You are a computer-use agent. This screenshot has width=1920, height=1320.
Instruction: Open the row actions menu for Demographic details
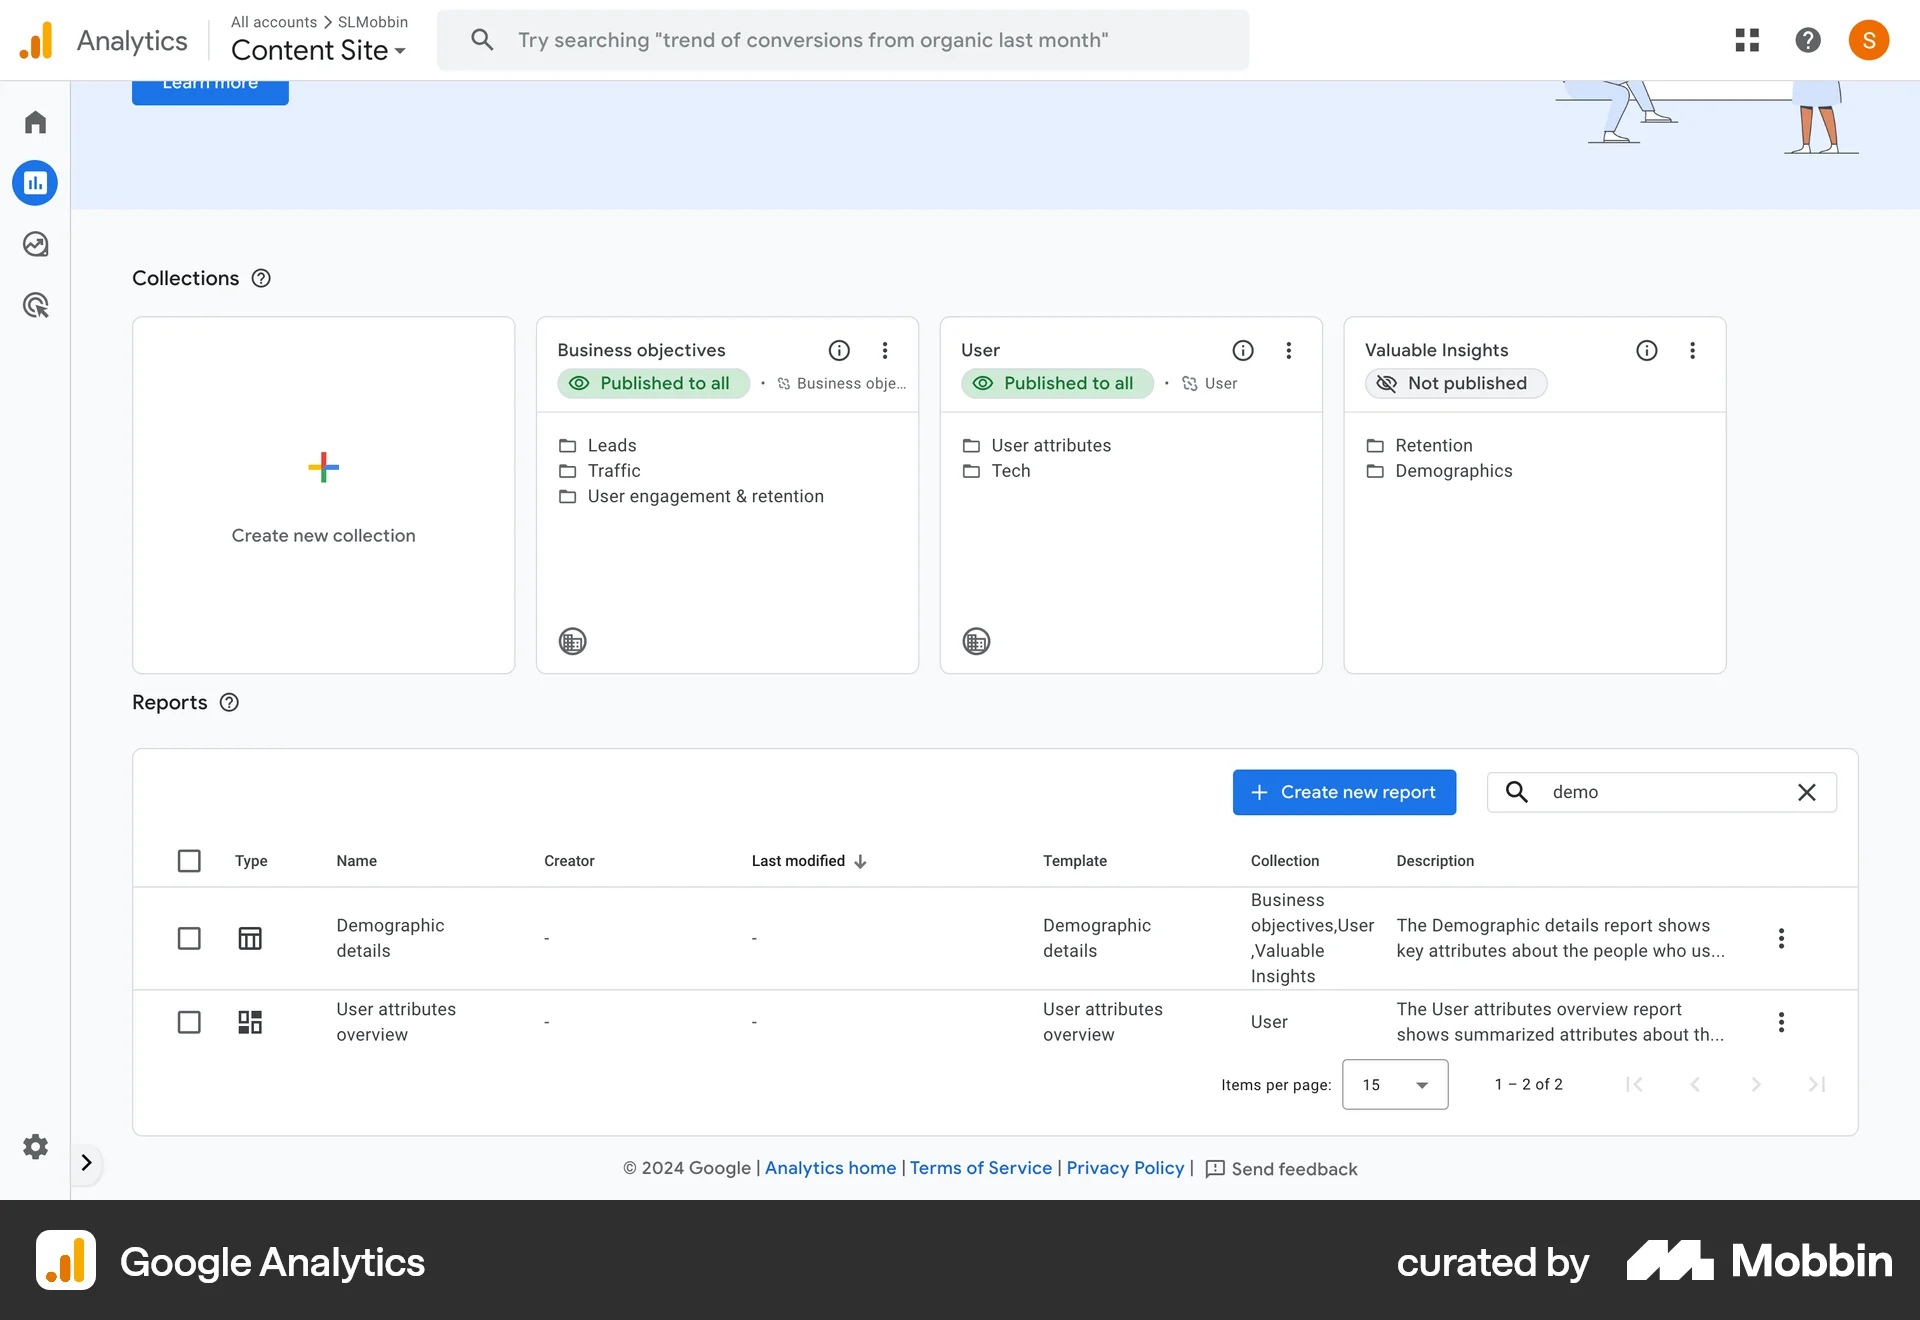point(1780,938)
